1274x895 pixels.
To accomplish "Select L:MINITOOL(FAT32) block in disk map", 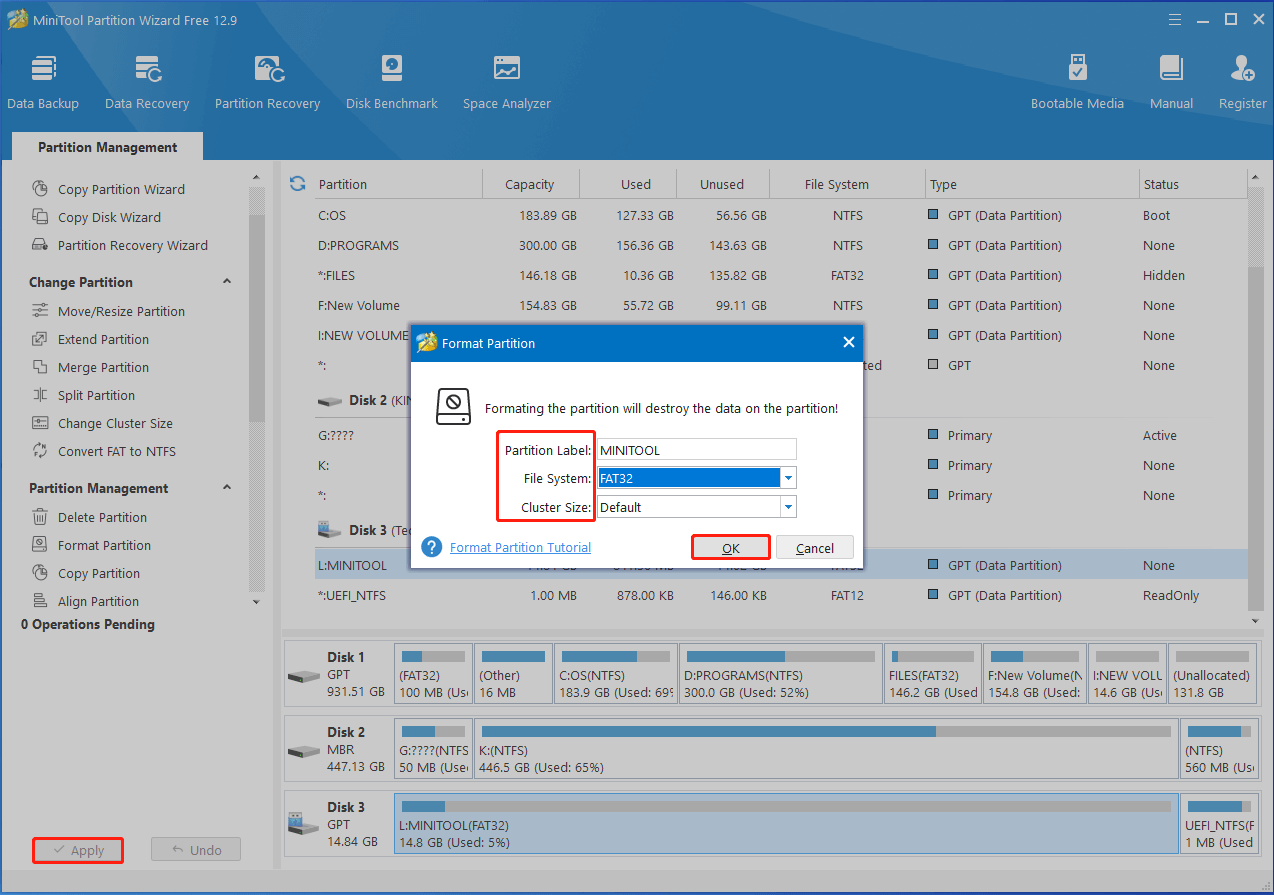I will tap(786, 823).
